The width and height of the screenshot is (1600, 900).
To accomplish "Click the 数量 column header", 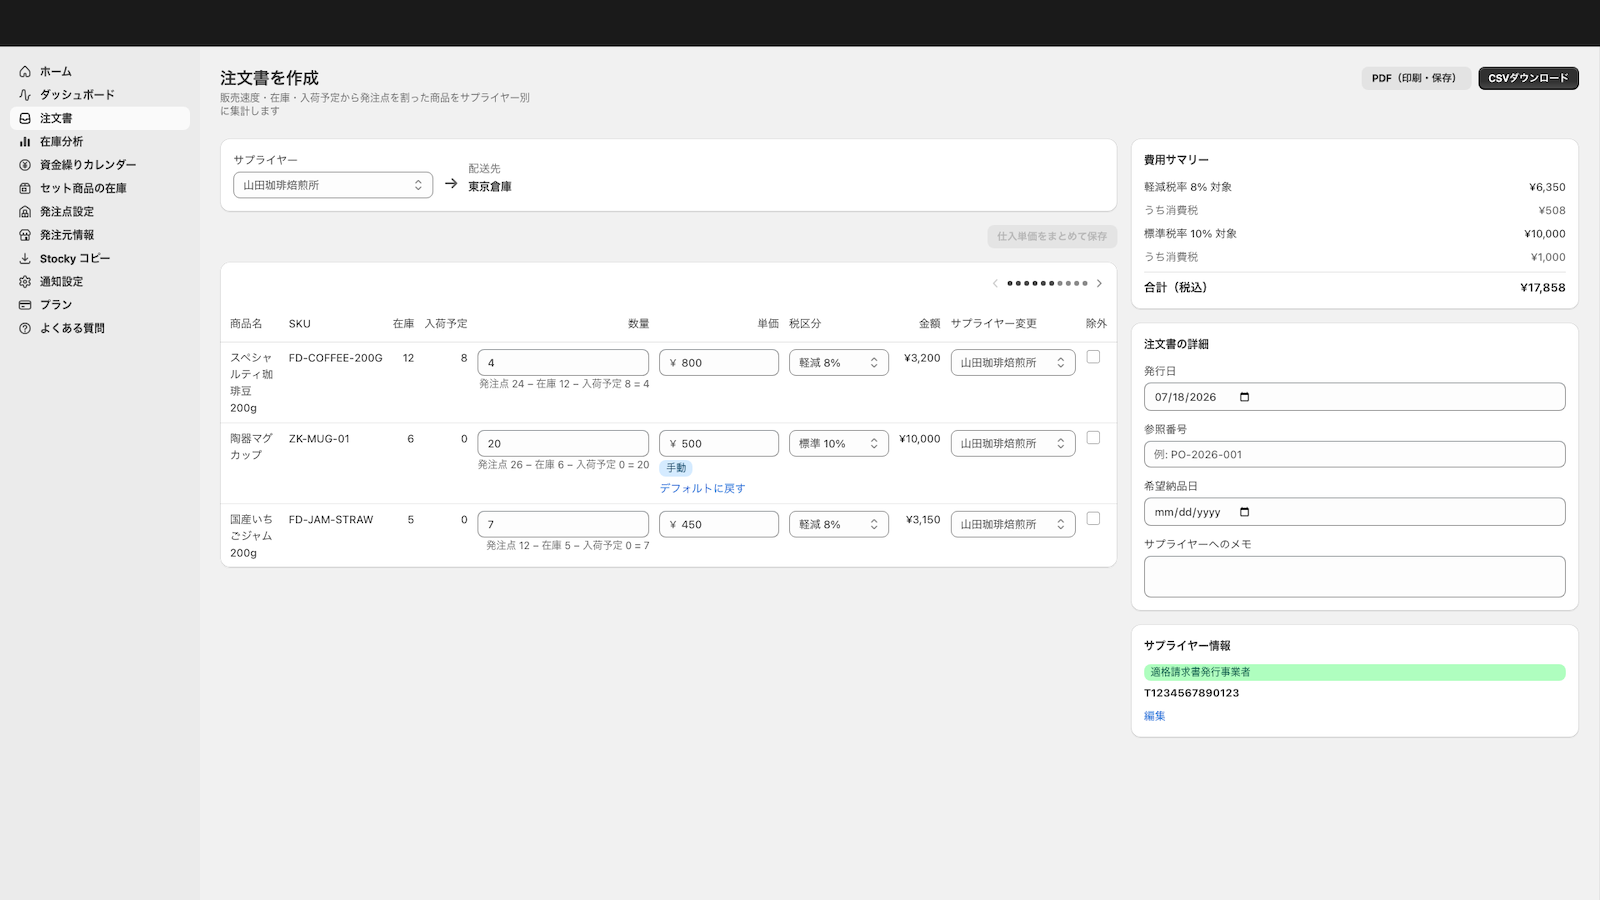I will point(639,324).
